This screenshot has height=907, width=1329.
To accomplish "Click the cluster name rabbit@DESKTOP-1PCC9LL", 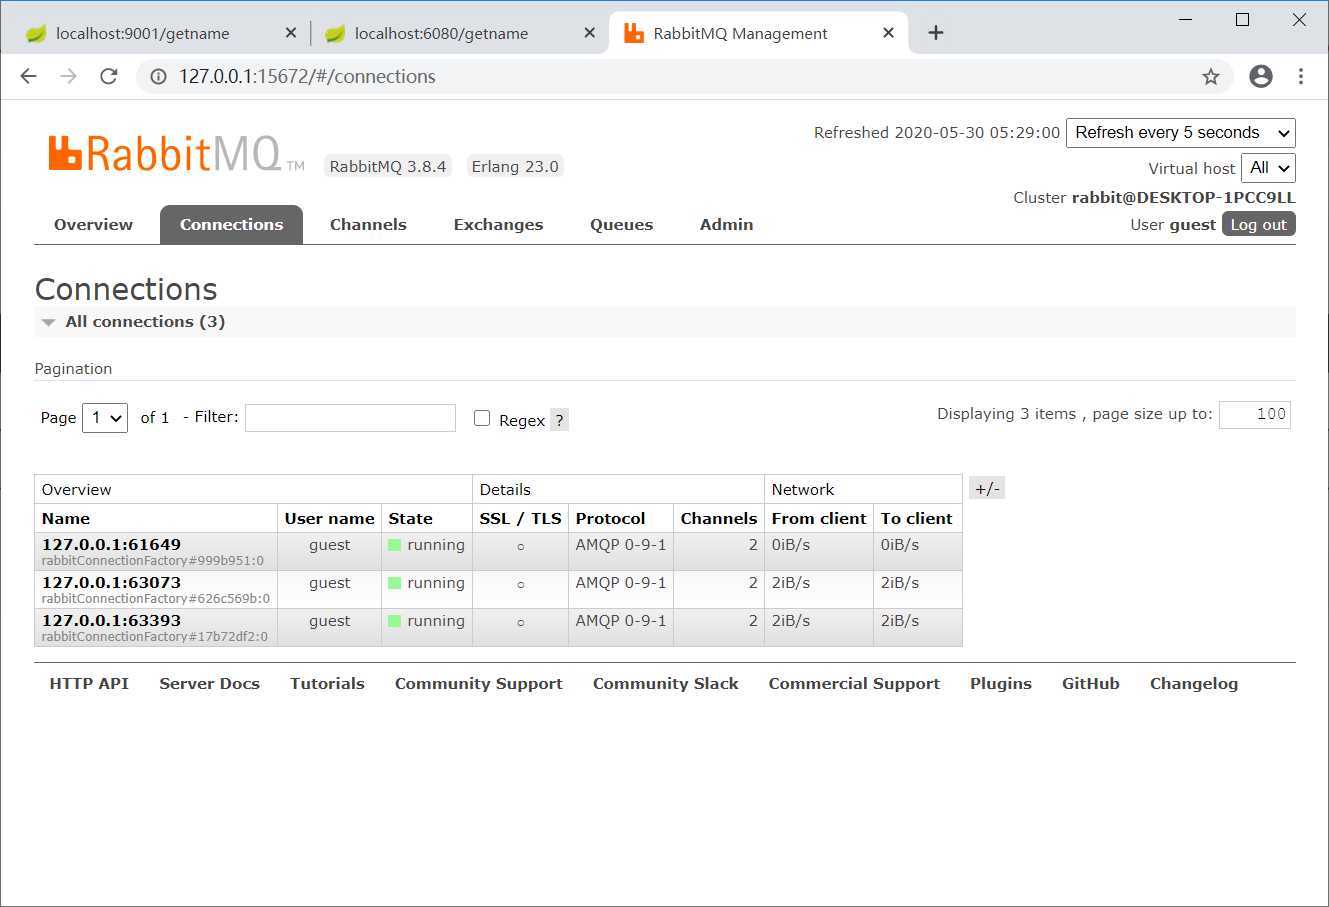I will (1184, 198).
